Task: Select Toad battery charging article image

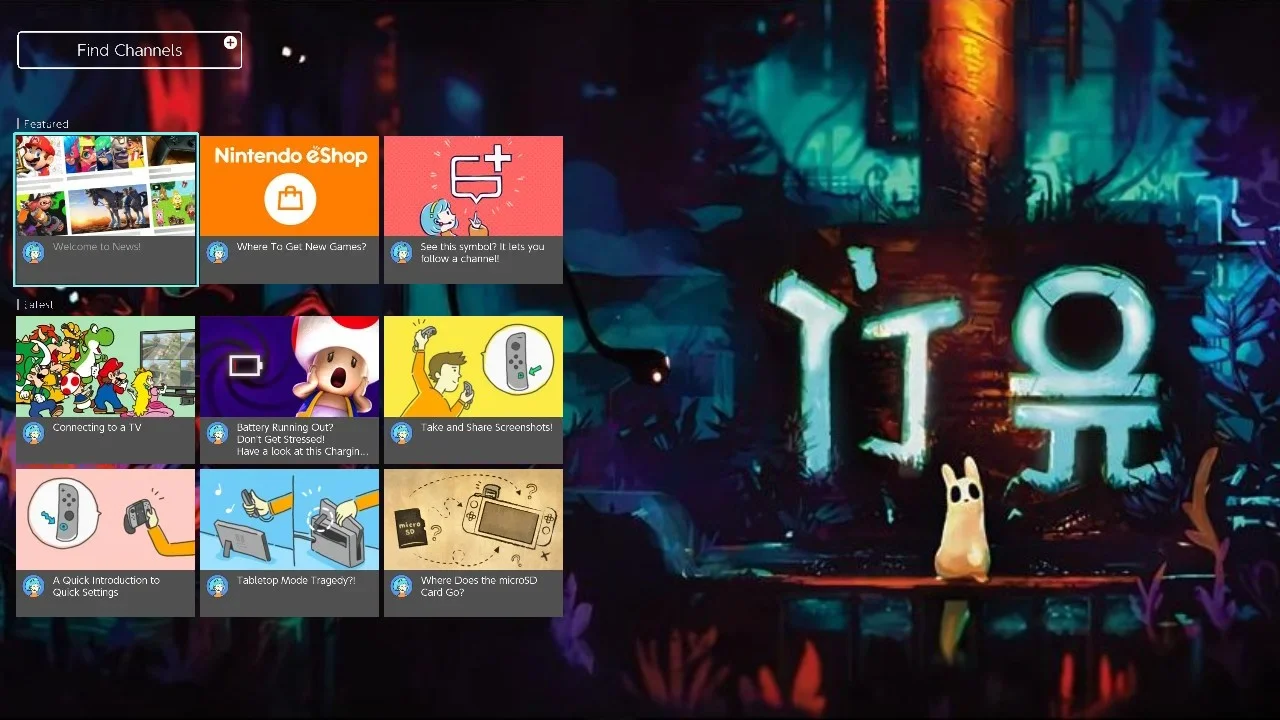Action: point(290,366)
